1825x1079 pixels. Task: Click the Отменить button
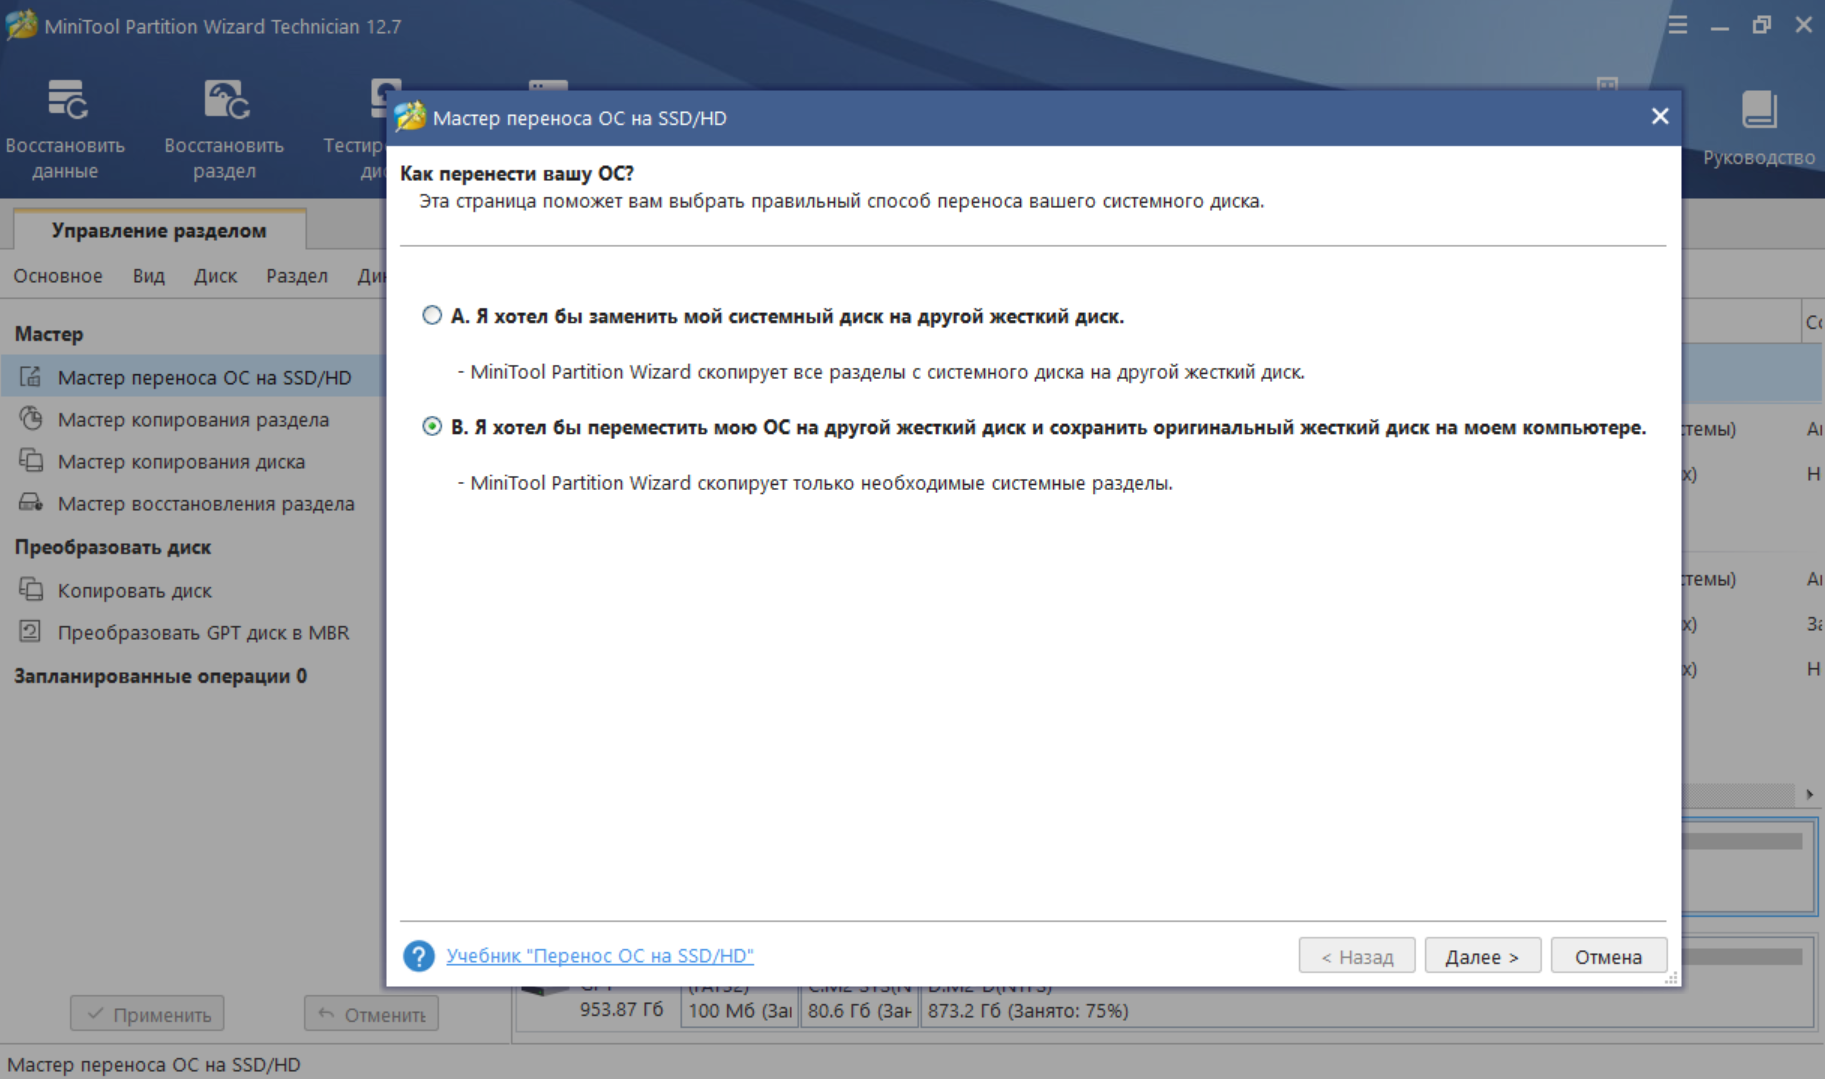tap(371, 1014)
